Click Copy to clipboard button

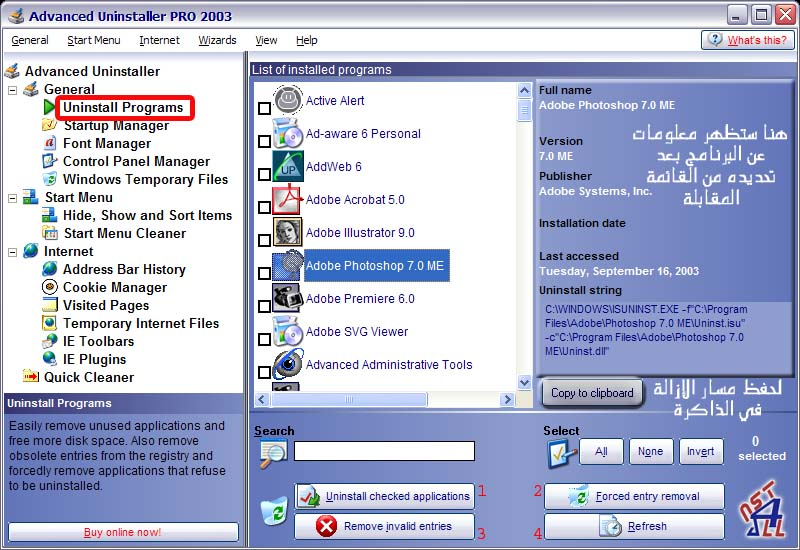[x=592, y=393]
